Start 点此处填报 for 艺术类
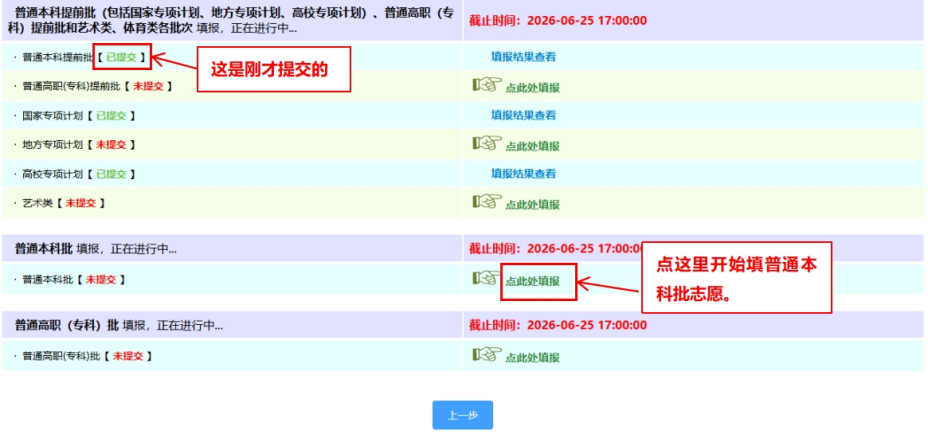 (532, 205)
